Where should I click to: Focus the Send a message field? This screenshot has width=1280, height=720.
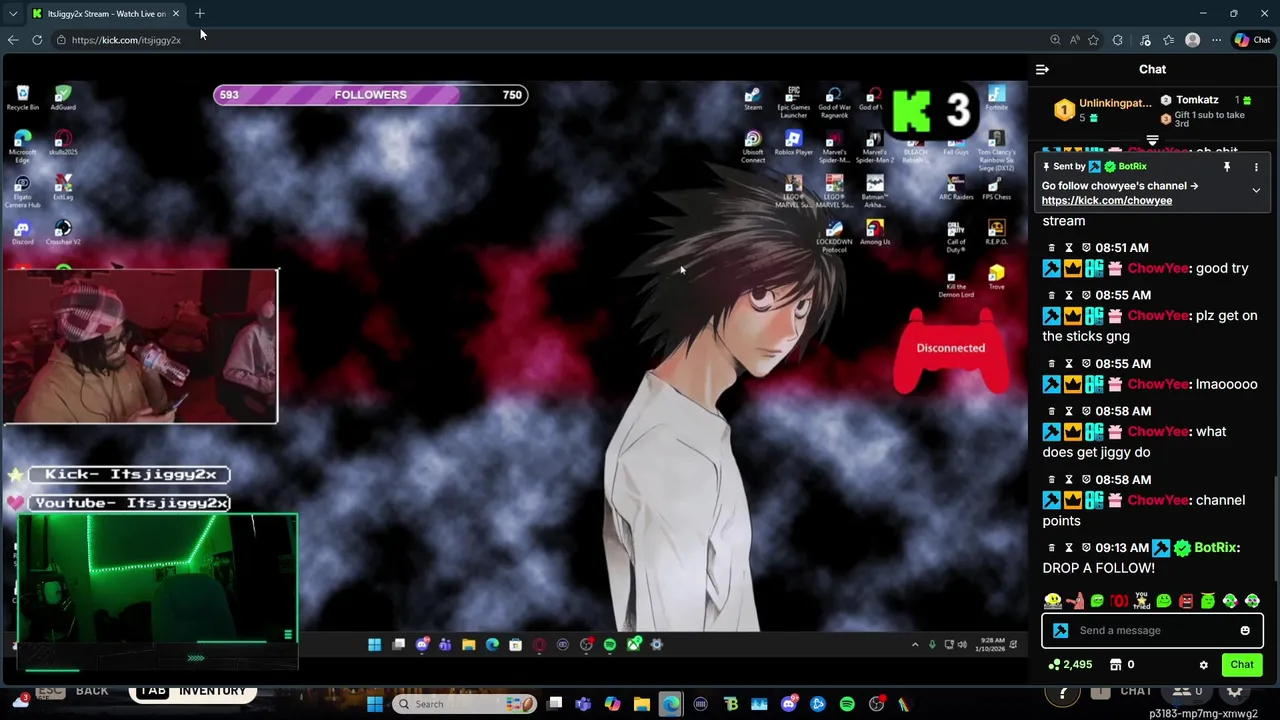[1152, 631]
